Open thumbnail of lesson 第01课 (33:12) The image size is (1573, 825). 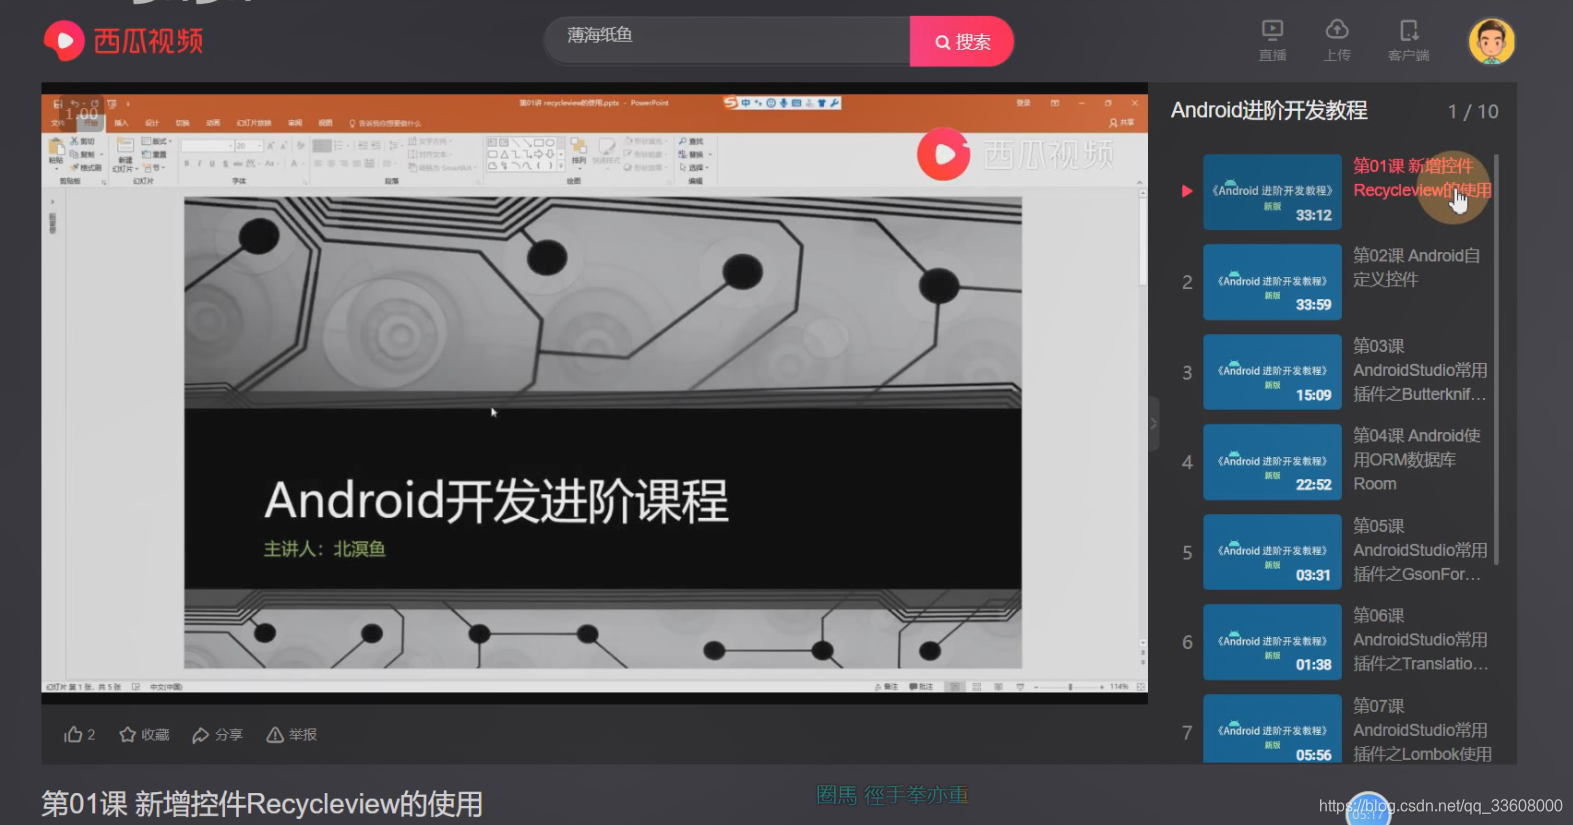tap(1272, 191)
